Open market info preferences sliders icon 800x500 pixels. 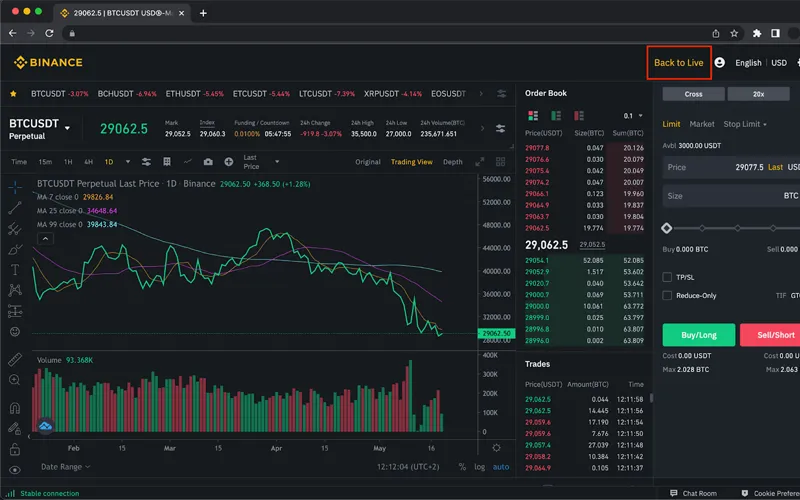tap(501, 129)
